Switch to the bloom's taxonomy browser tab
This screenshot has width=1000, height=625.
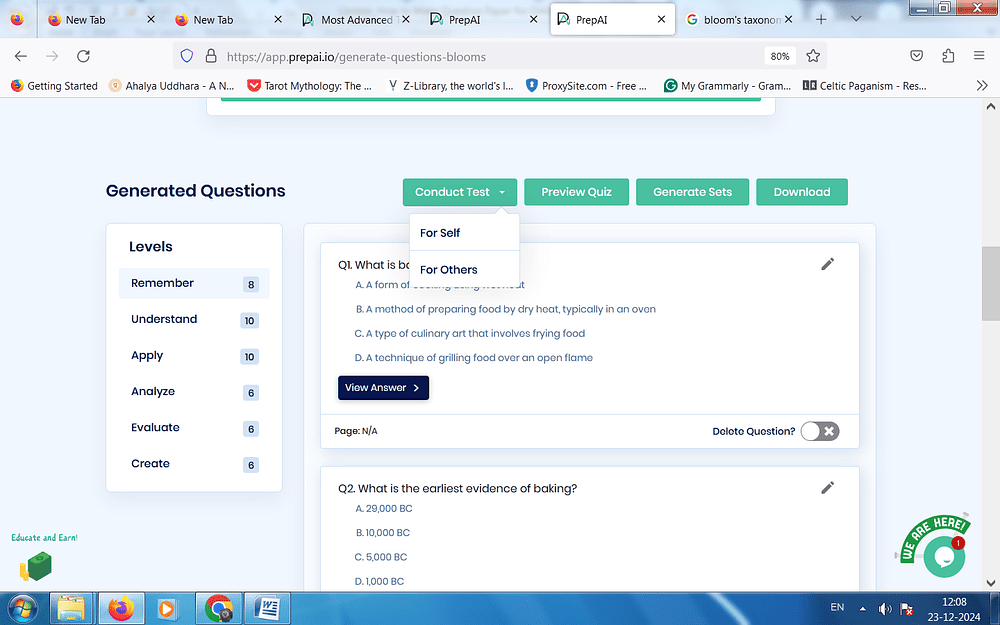click(x=735, y=20)
